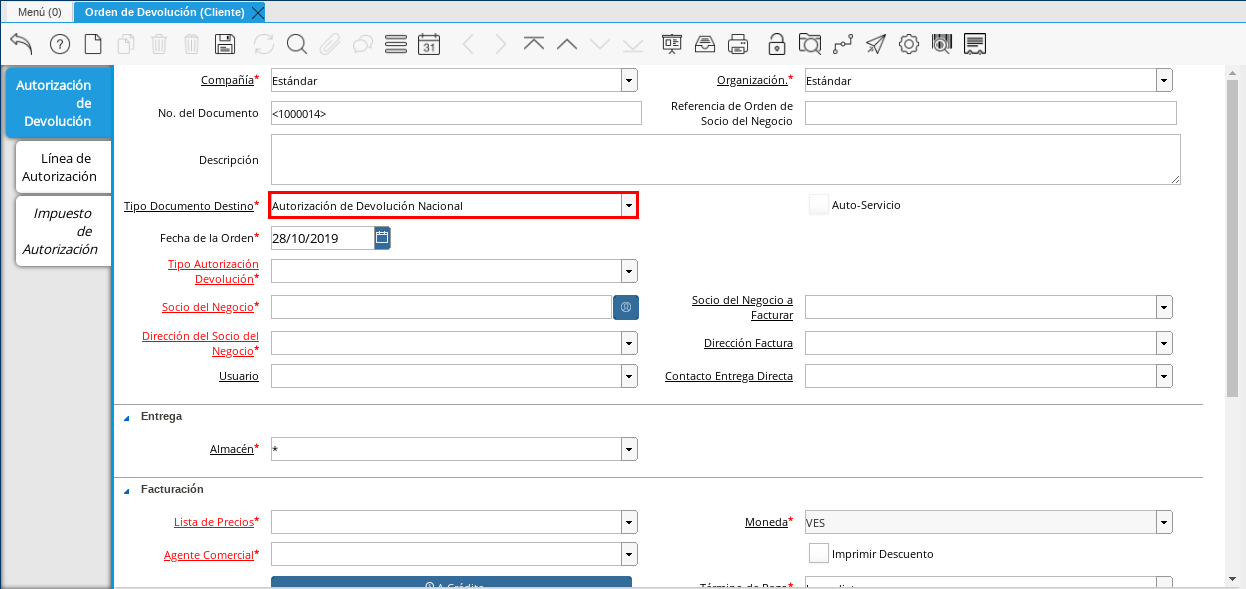1246x589 pixels.
Task: Click the undo changes arrow icon
Action: click(x=21, y=44)
